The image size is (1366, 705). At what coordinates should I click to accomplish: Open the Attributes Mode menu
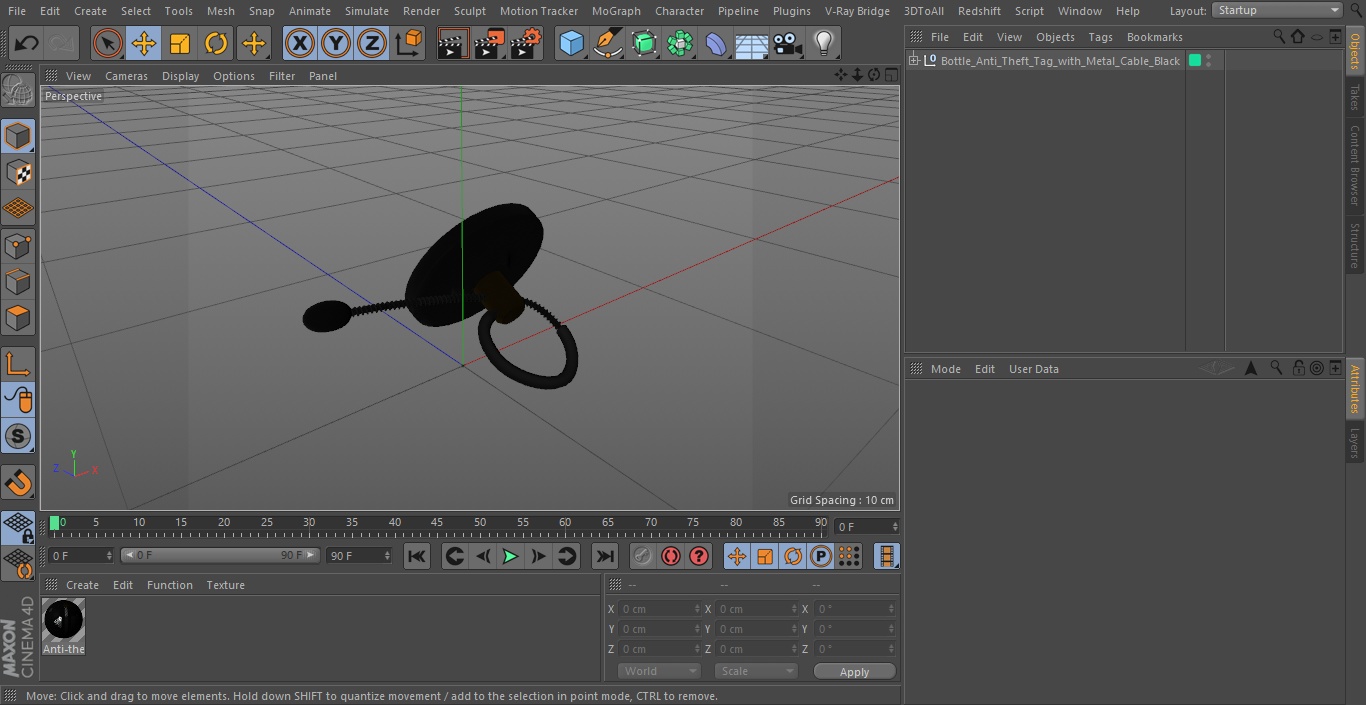tap(945, 369)
